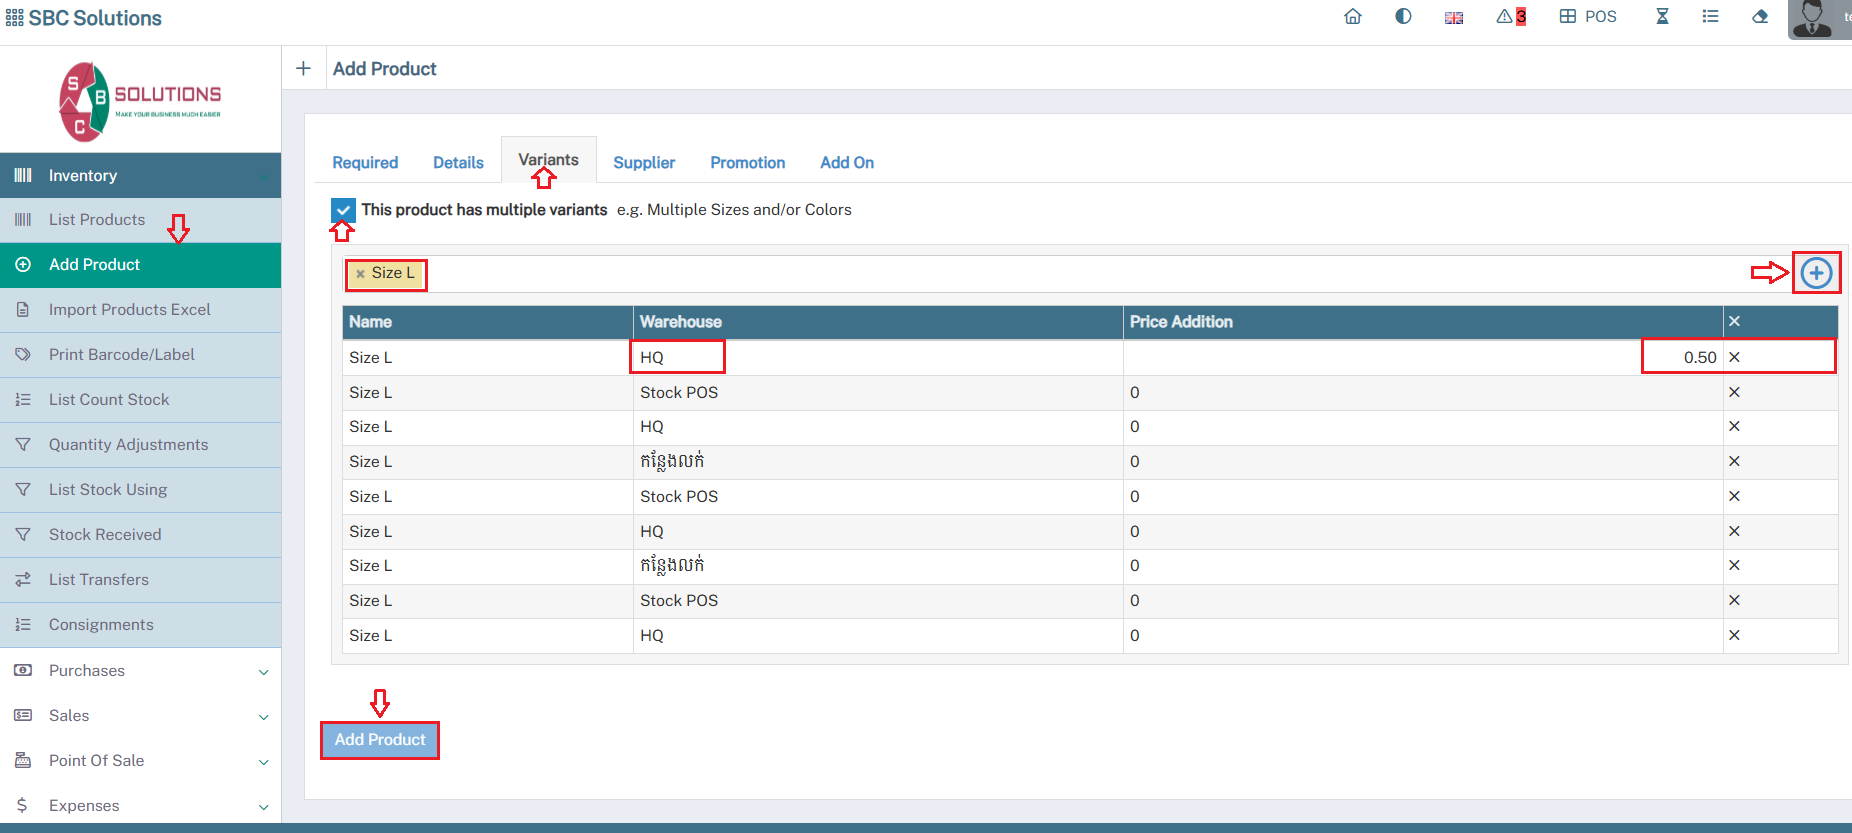Click the hourglass icon in header

(1662, 17)
